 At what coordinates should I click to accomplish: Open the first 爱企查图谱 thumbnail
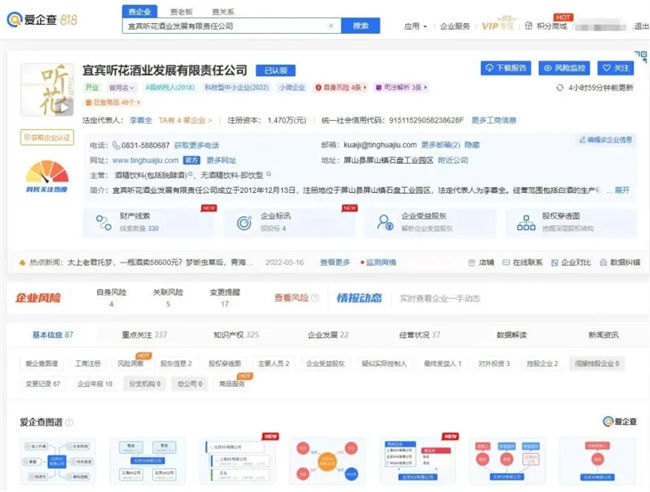tap(58, 461)
